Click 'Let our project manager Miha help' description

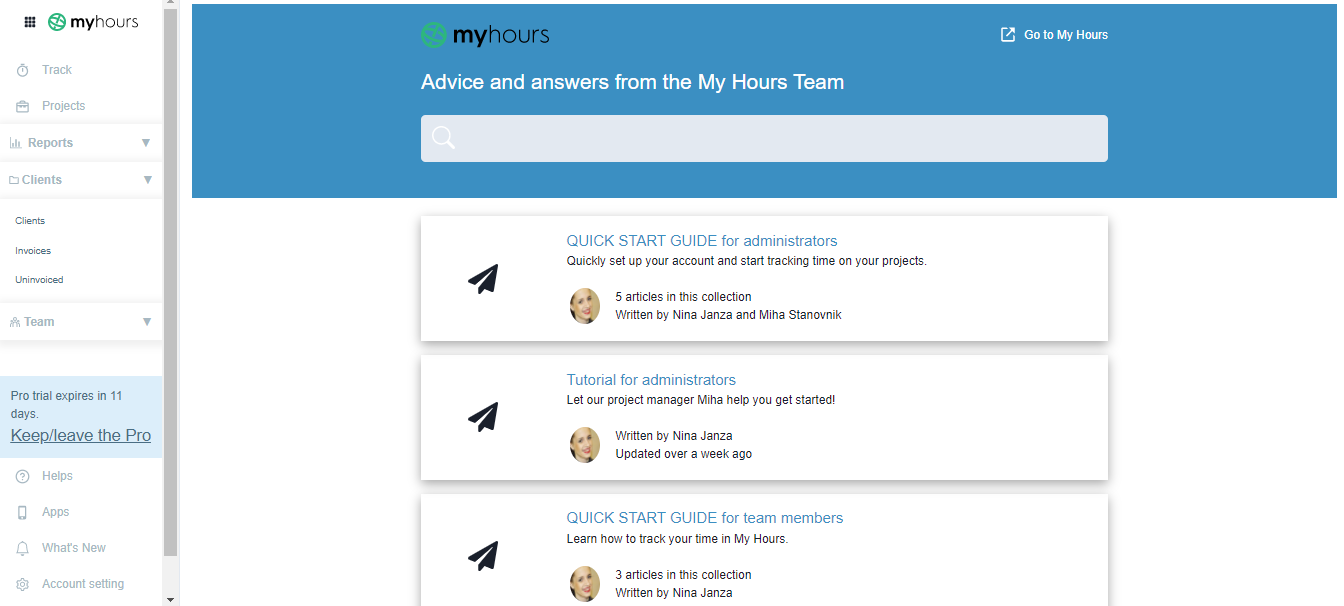(x=701, y=400)
